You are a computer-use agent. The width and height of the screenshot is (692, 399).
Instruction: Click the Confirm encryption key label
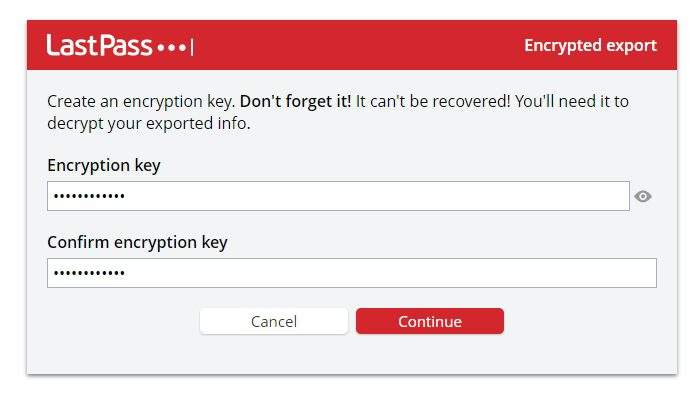137,242
